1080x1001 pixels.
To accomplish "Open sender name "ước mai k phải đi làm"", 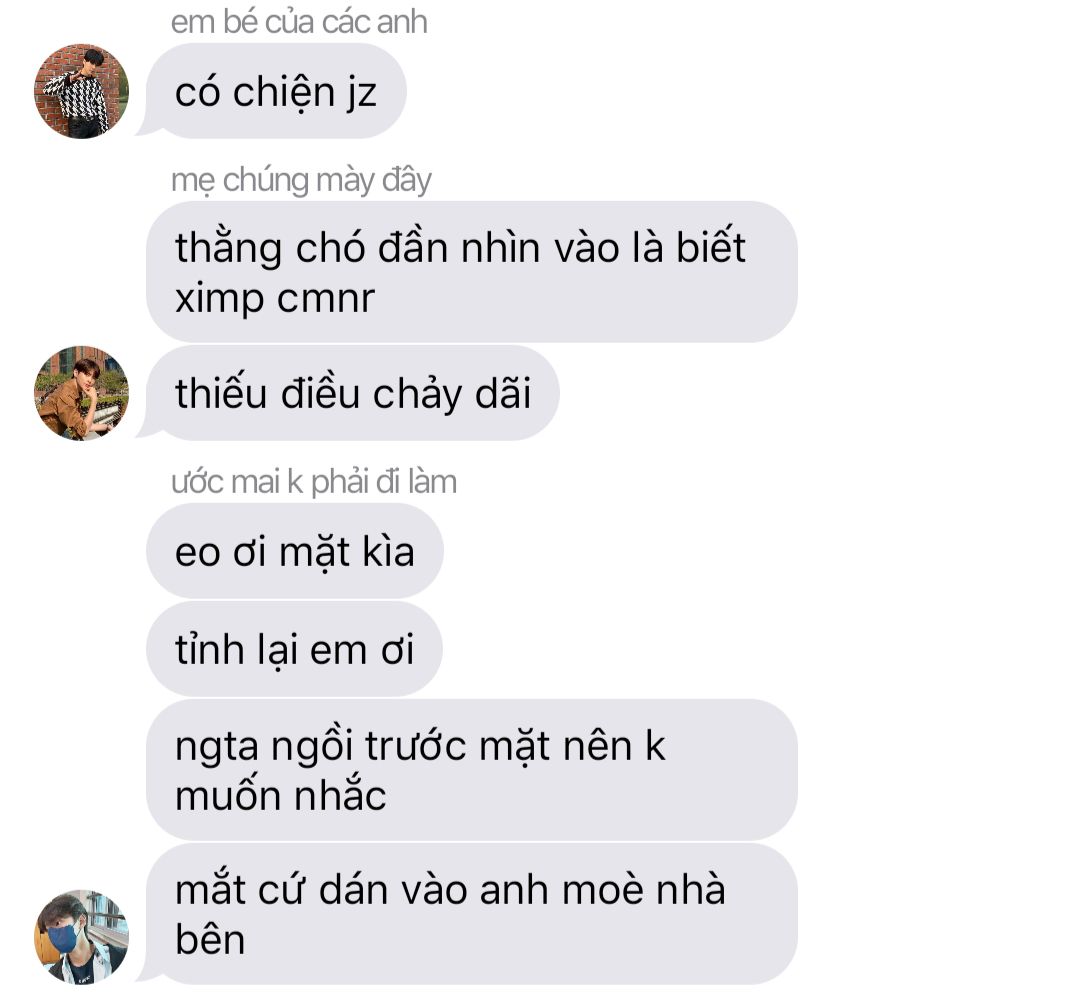I will (313, 482).
